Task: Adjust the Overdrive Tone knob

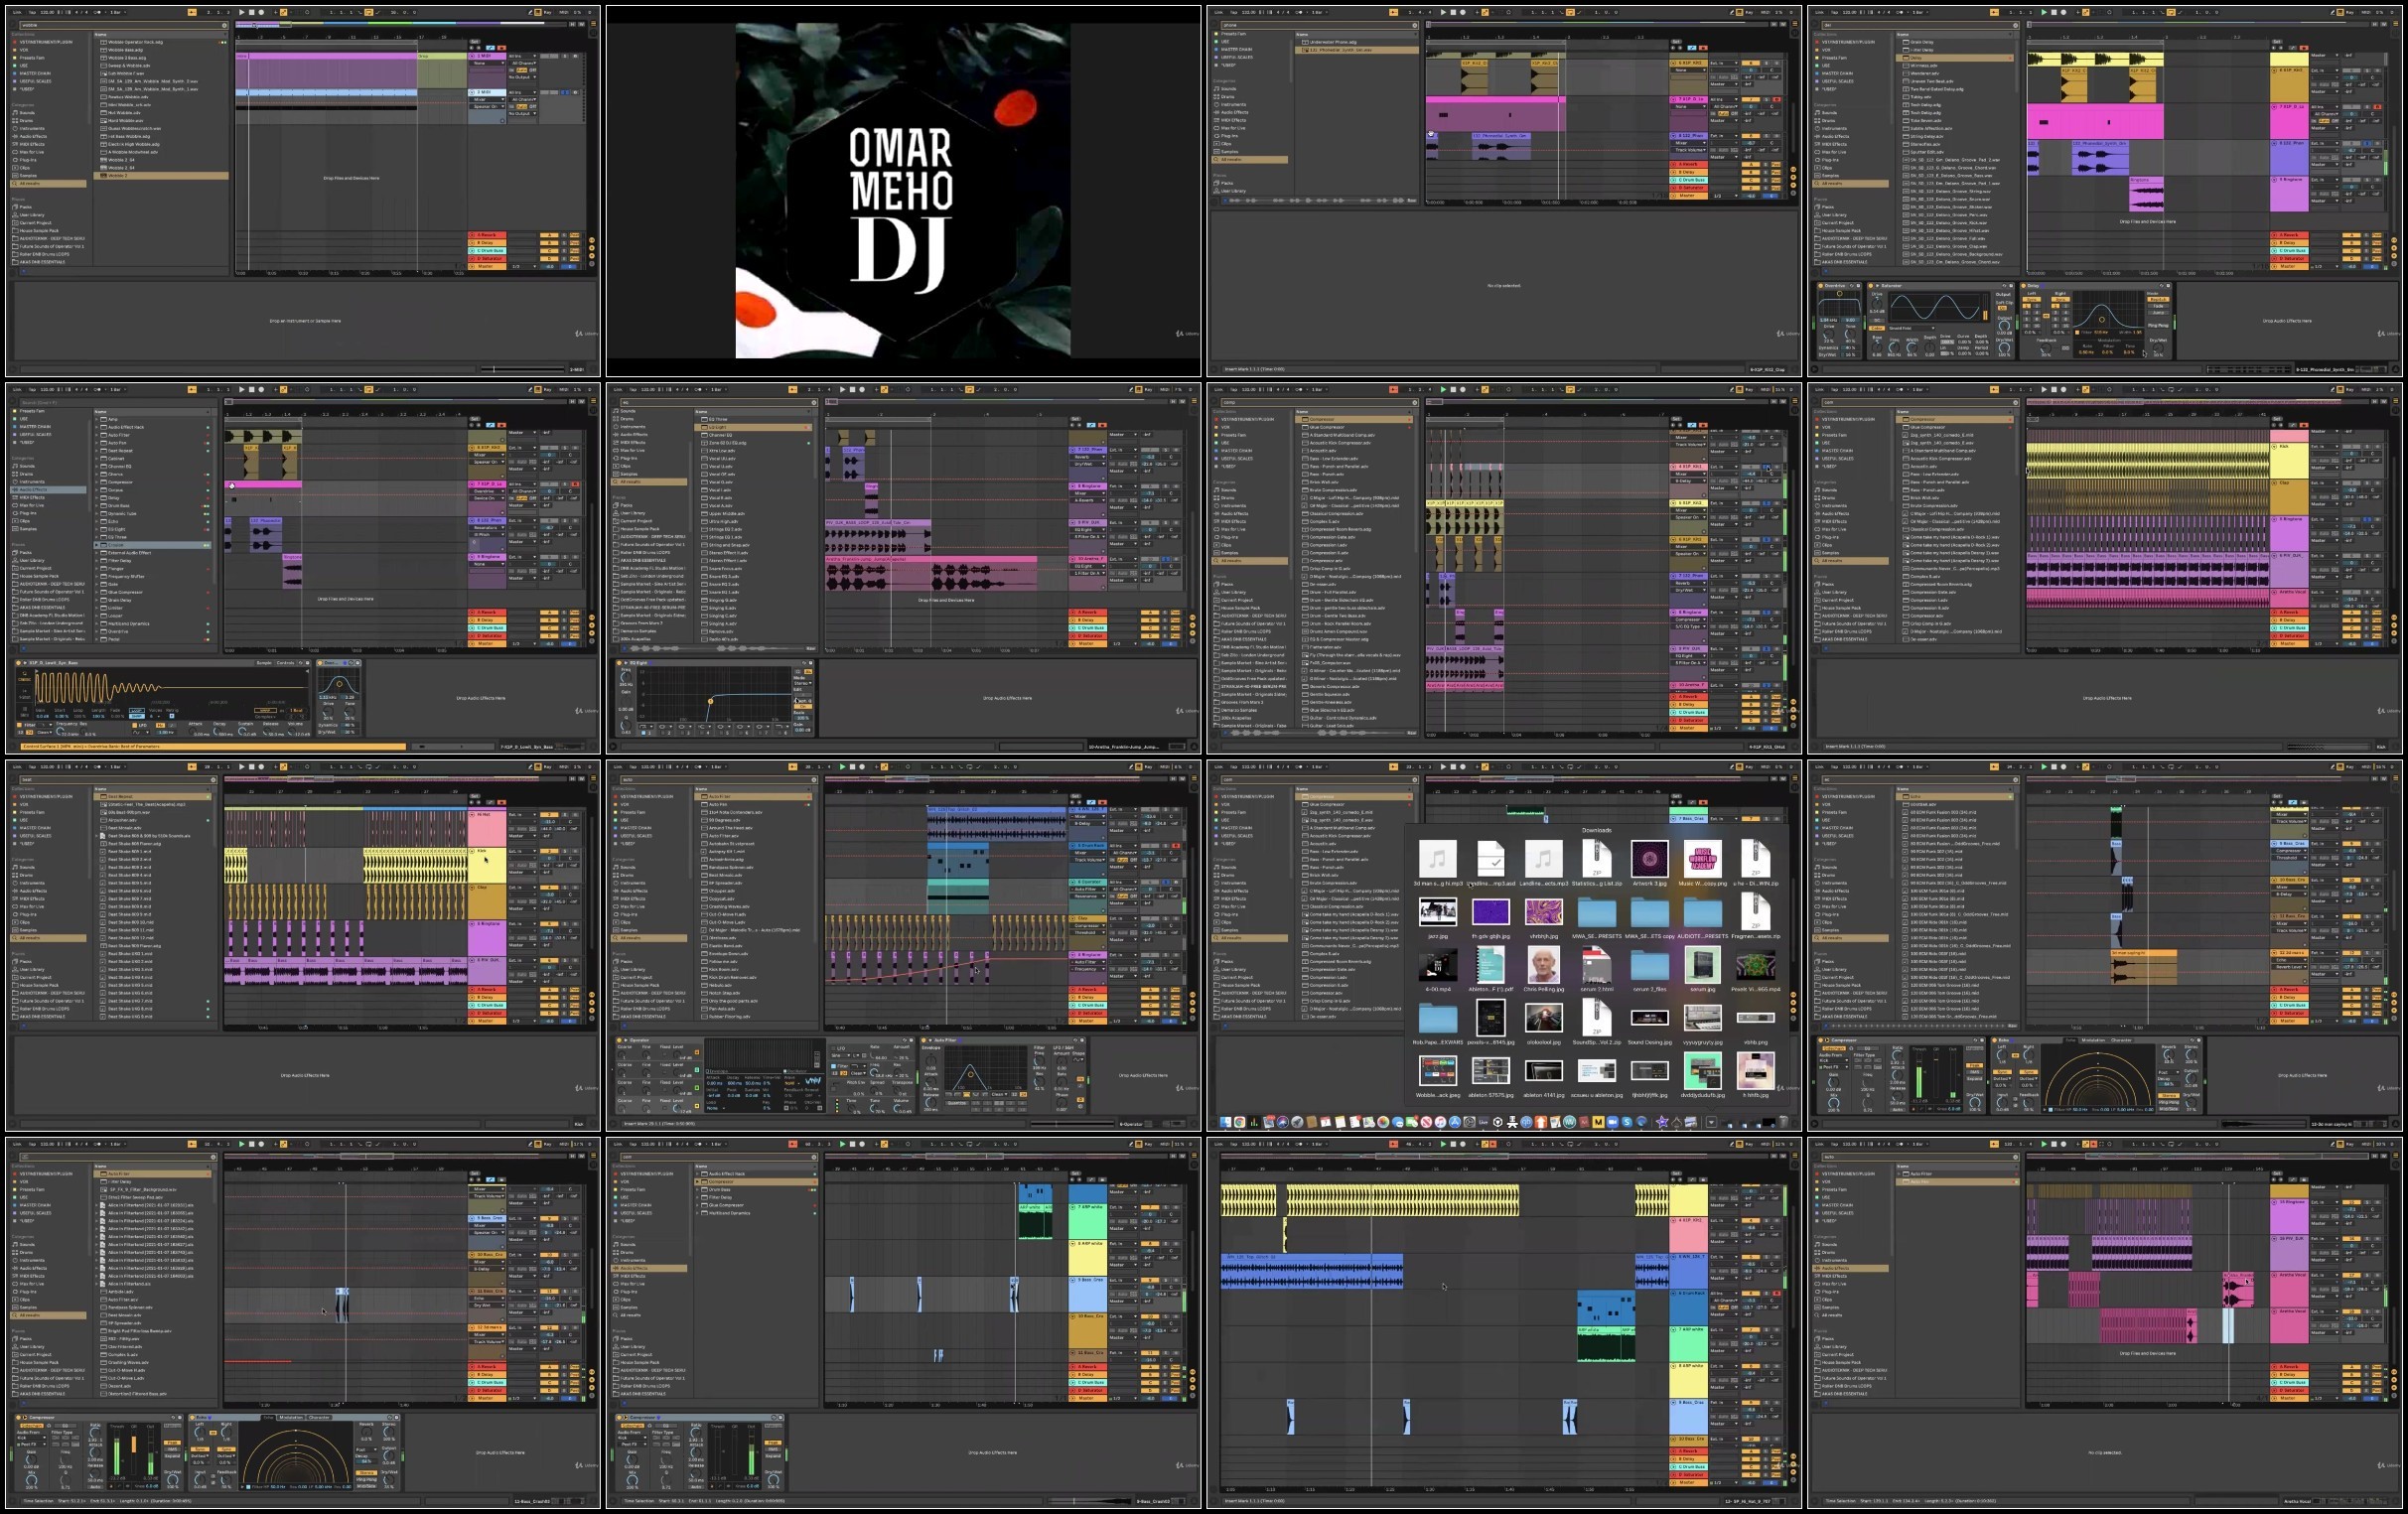Action: pyautogui.click(x=350, y=712)
